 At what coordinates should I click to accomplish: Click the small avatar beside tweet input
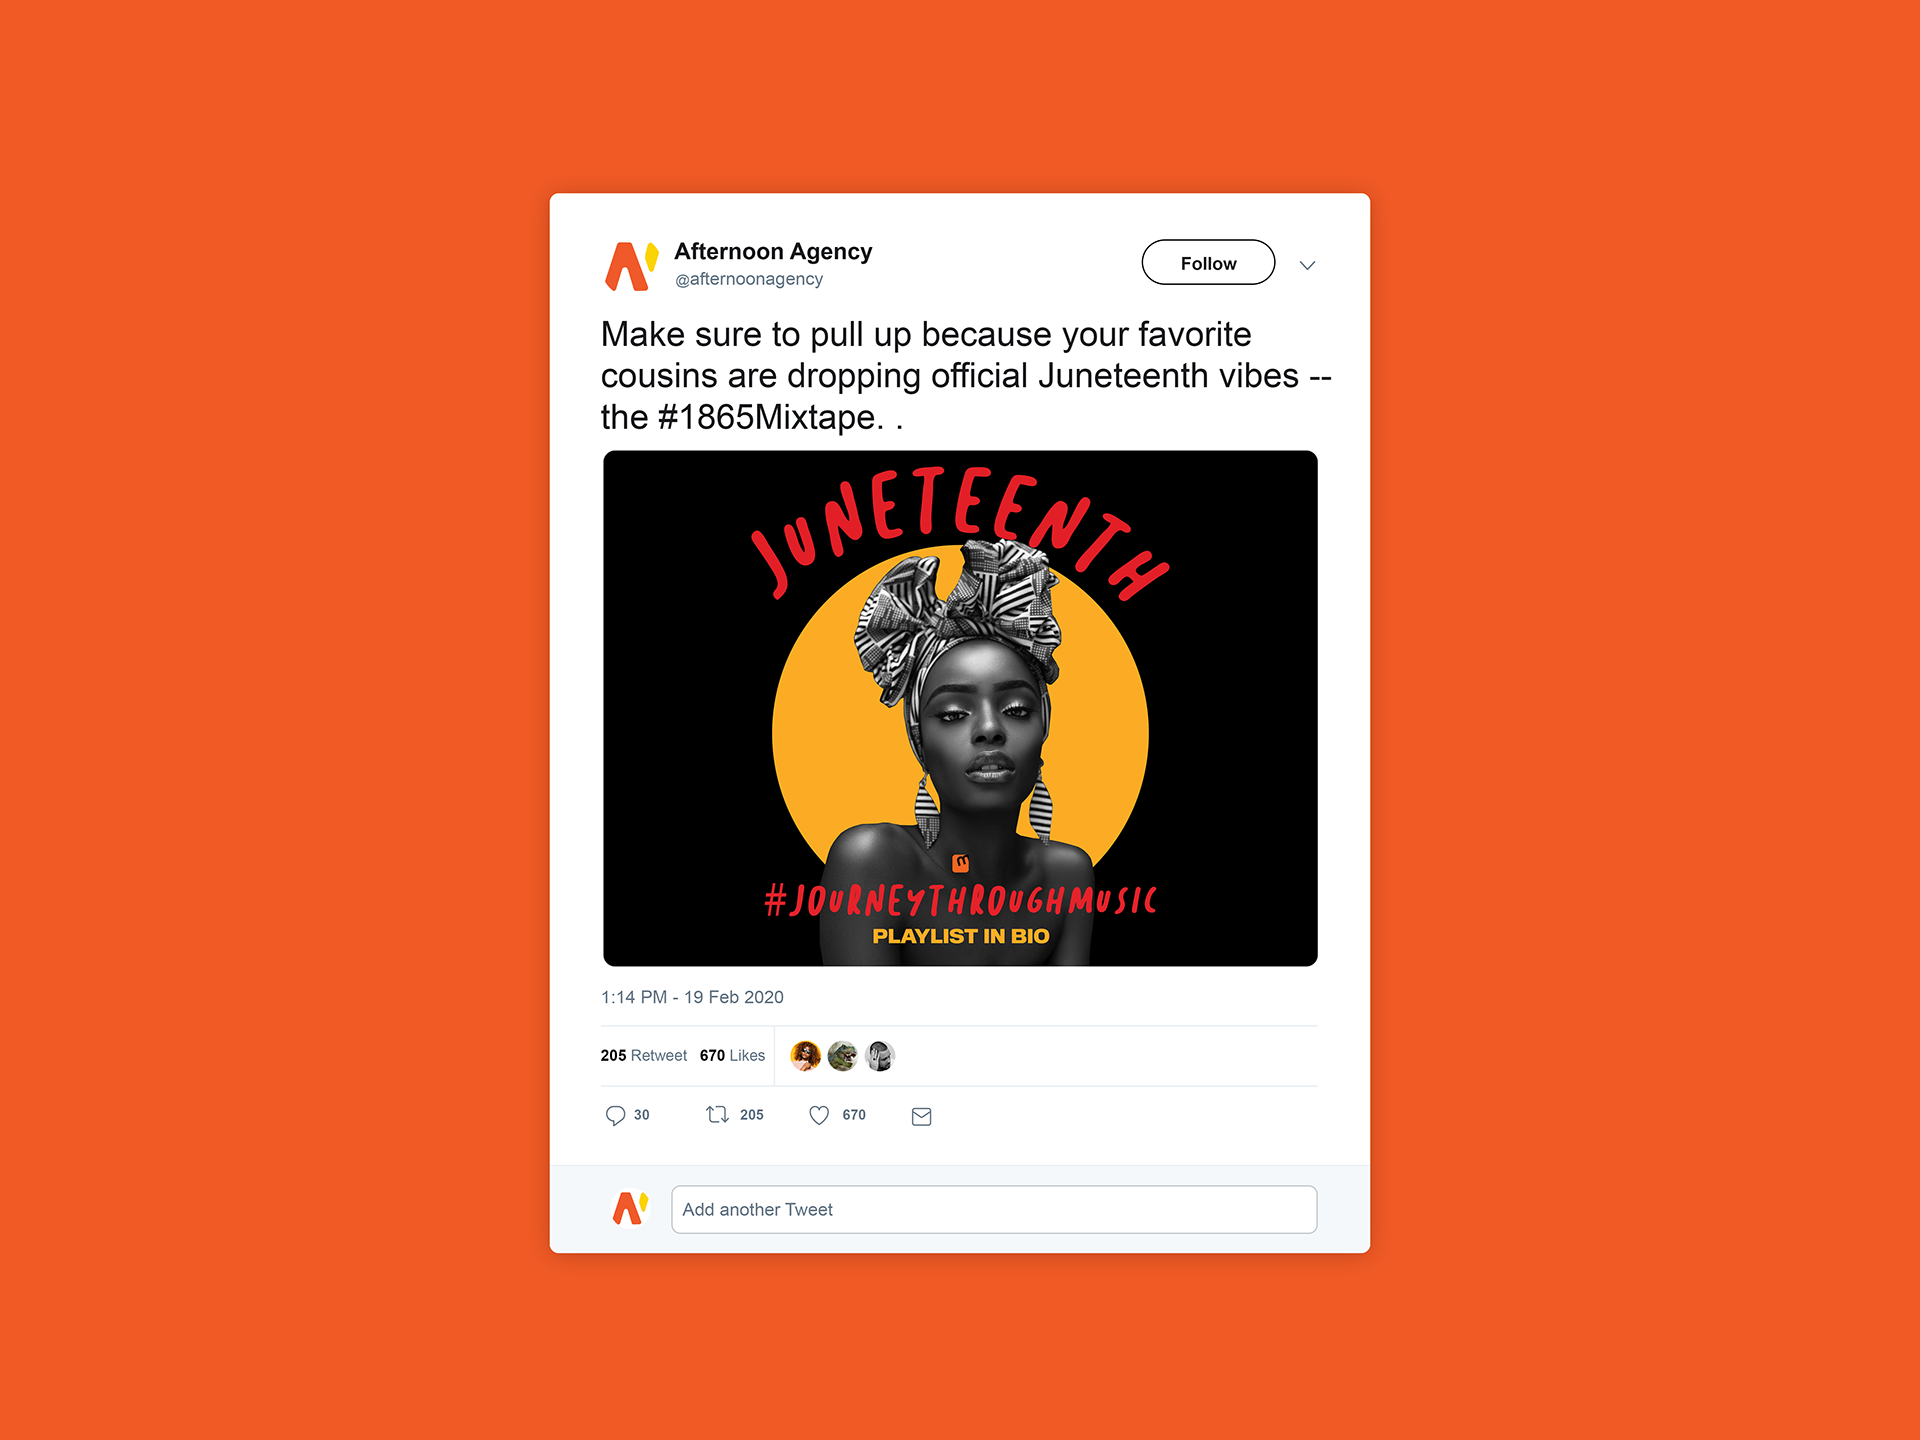pyautogui.click(x=630, y=1208)
